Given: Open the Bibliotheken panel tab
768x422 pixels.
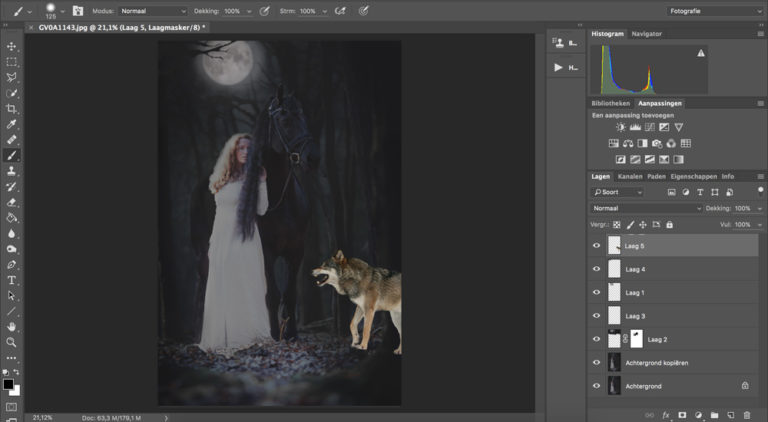Looking at the screenshot, I should (610, 103).
